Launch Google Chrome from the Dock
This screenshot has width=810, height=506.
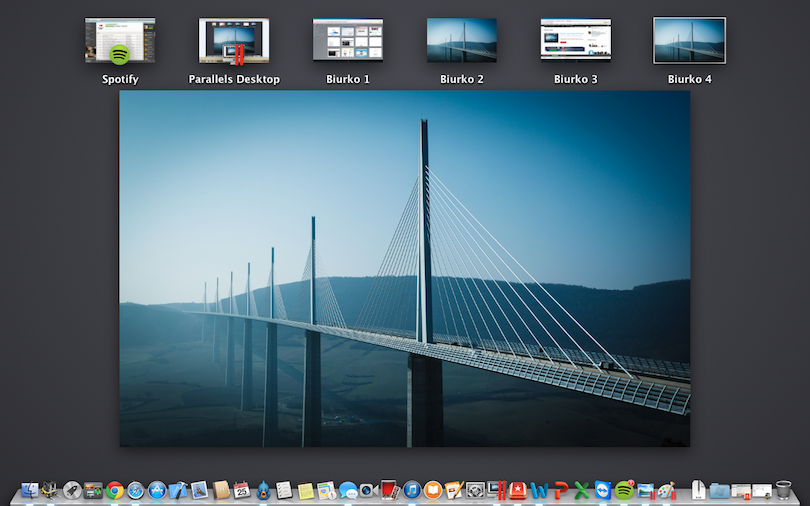pyautogui.click(x=115, y=490)
